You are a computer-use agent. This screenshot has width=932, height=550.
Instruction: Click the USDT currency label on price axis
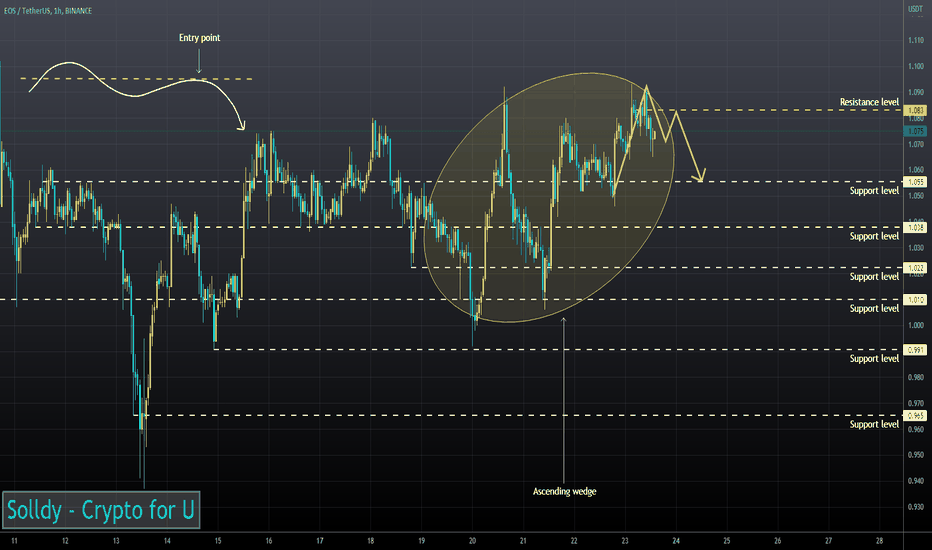[x=914, y=9]
